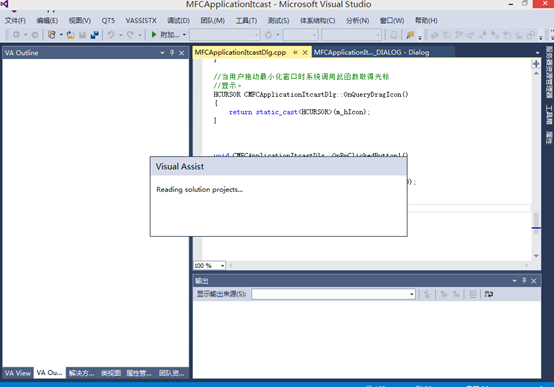Click the return static_cast code line
This screenshot has height=387, width=554.
click(x=300, y=112)
